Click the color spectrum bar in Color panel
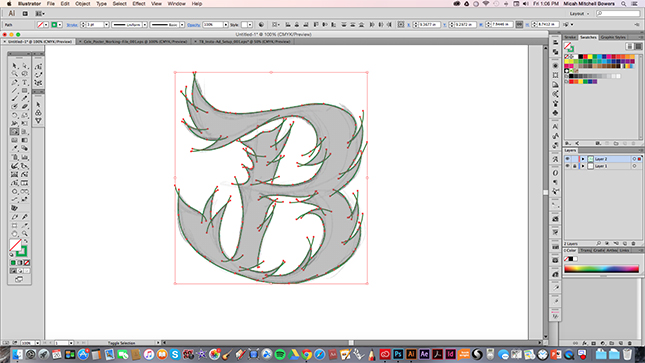The width and height of the screenshot is (645, 363). [x=601, y=269]
